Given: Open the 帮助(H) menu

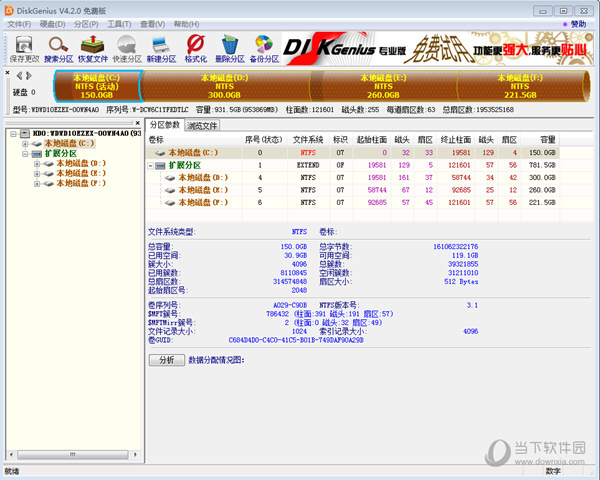Looking at the screenshot, I should 186,24.
